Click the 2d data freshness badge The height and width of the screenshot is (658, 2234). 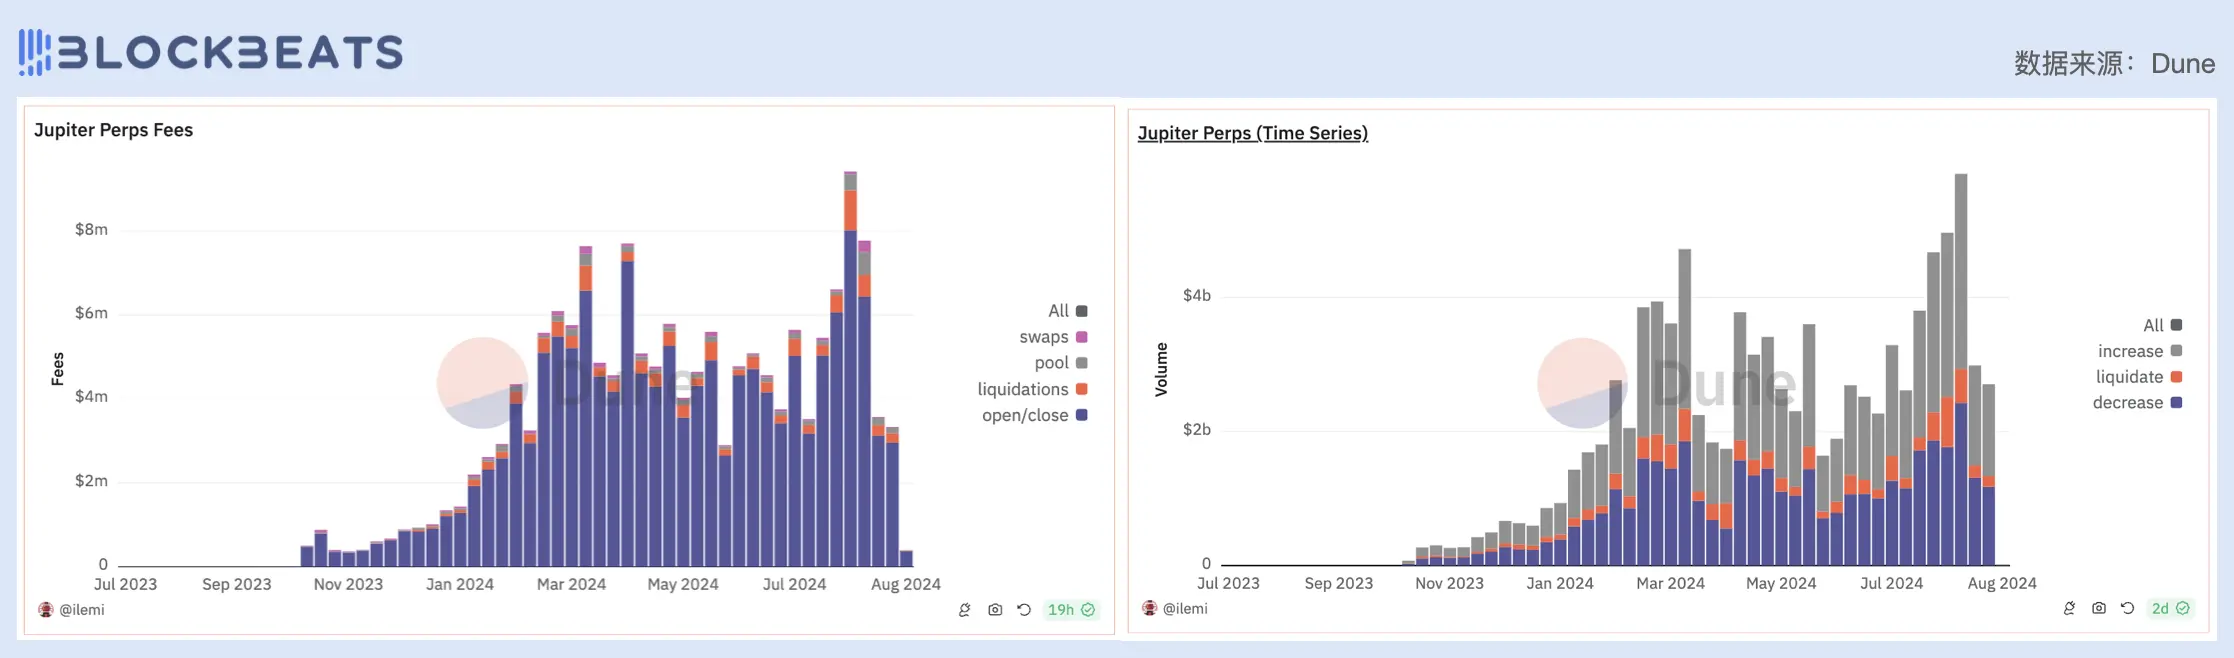(x=2170, y=608)
